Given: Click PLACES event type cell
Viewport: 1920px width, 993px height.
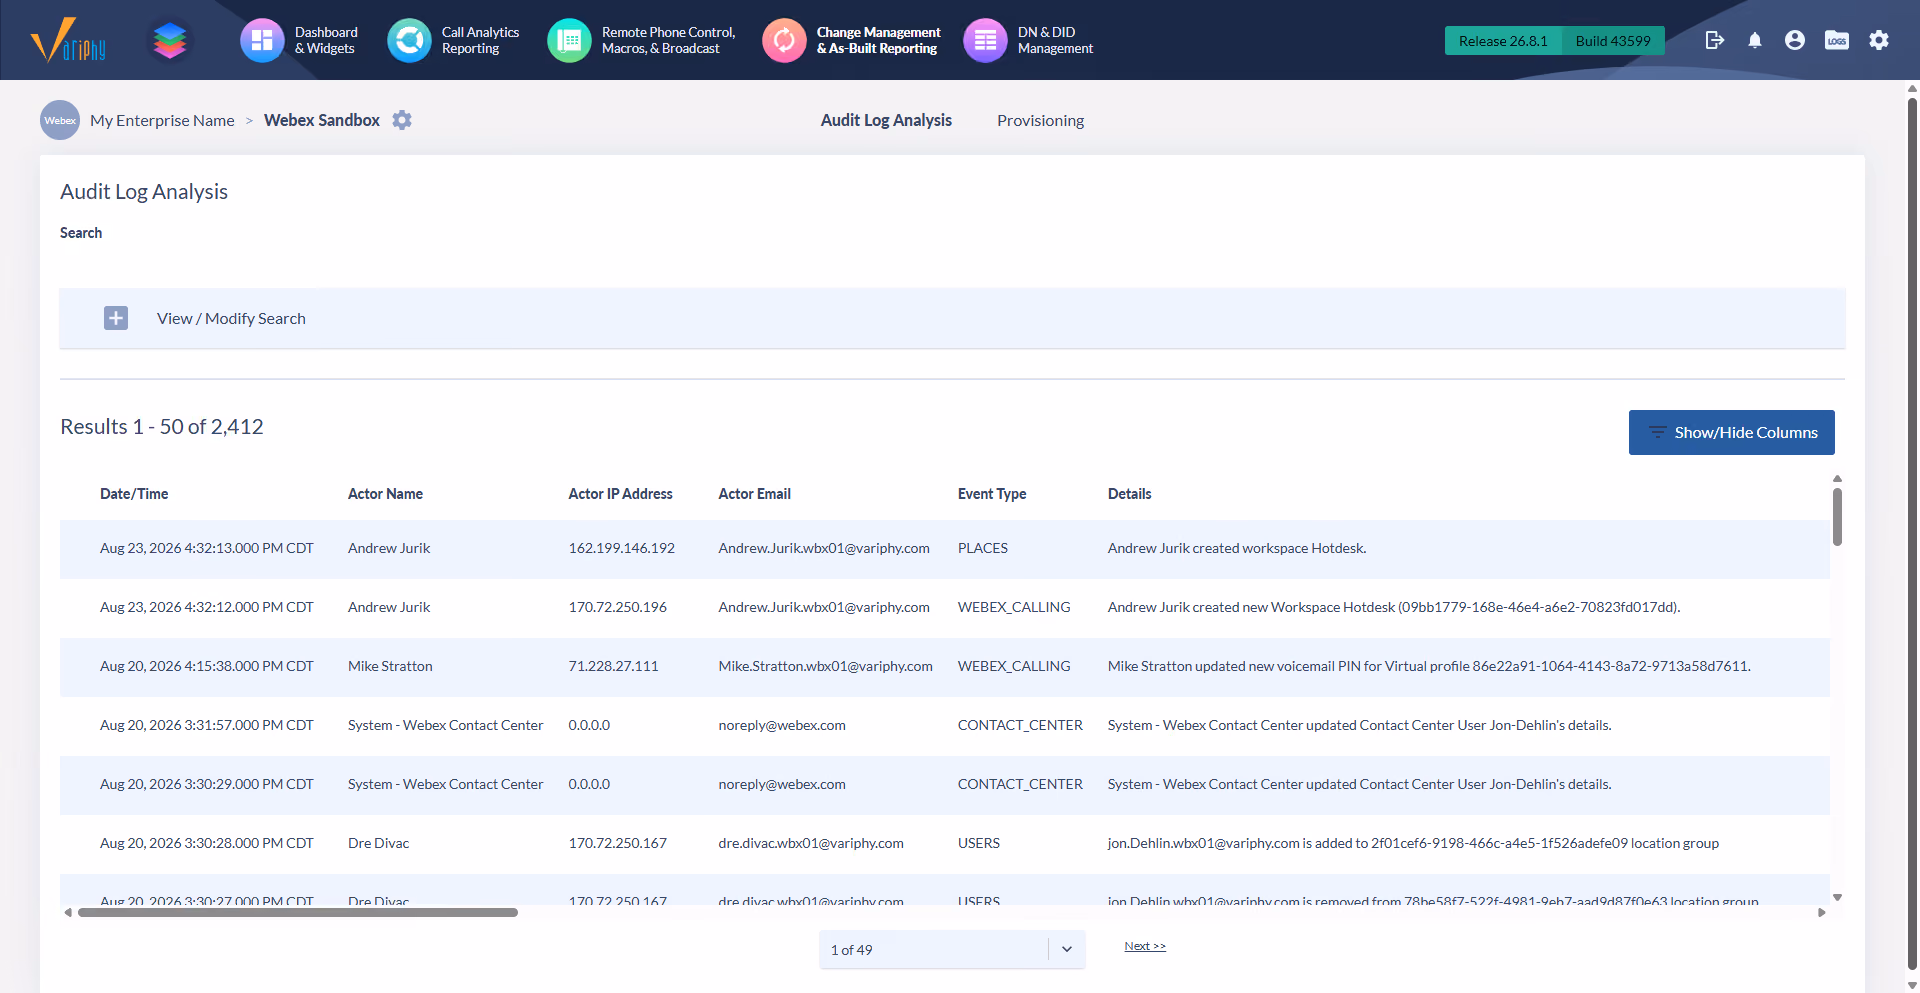Looking at the screenshot, I should tap(982, 548).
